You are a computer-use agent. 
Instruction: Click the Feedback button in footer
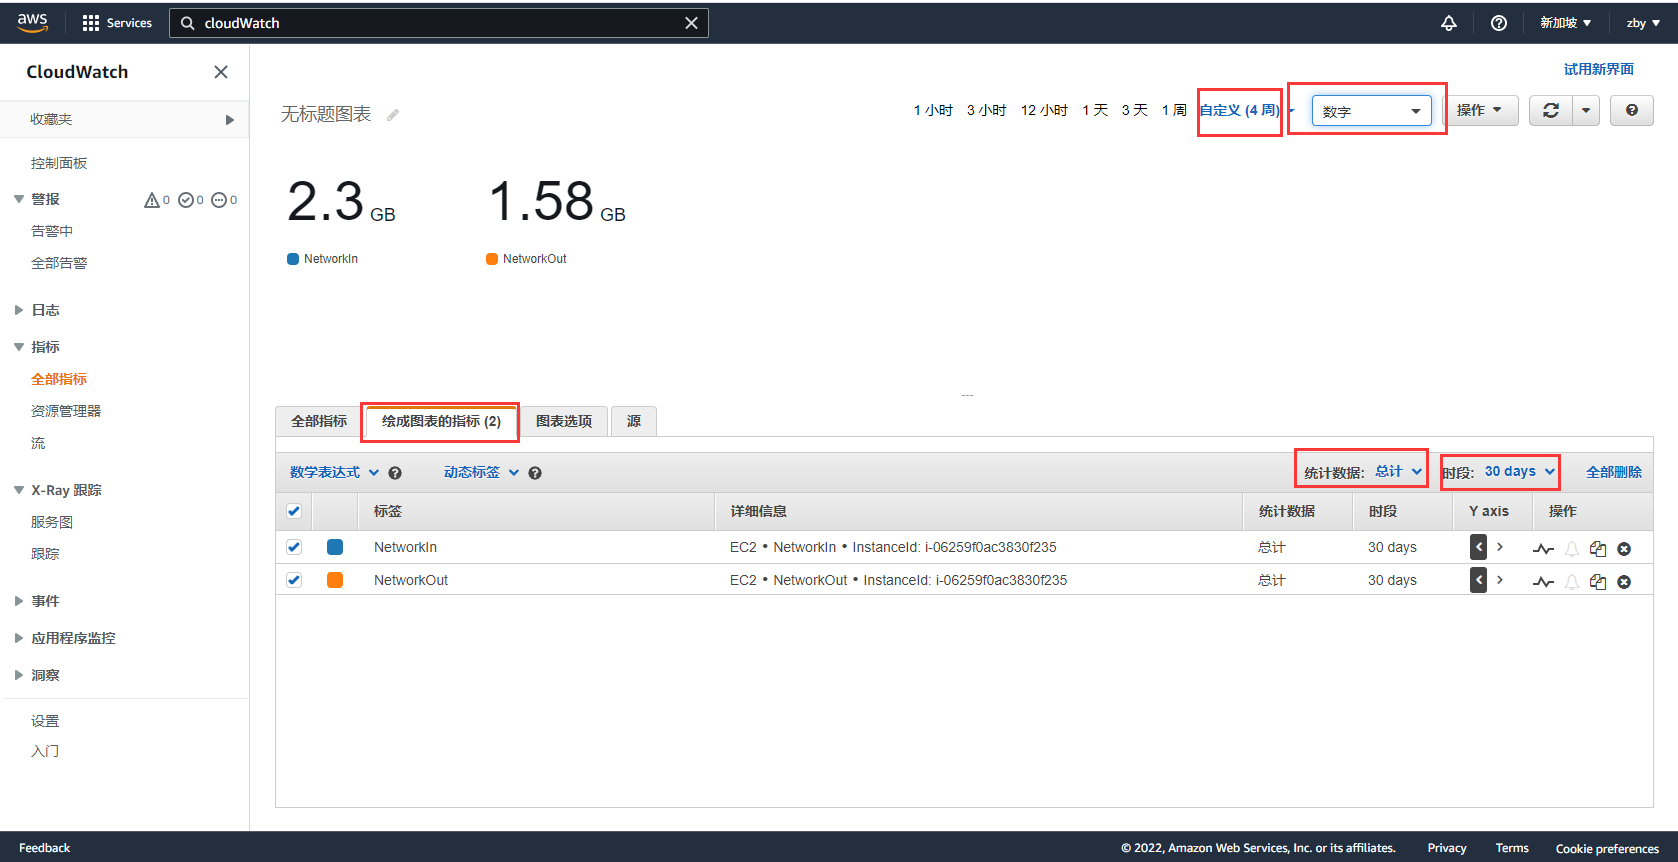[44, 848]
